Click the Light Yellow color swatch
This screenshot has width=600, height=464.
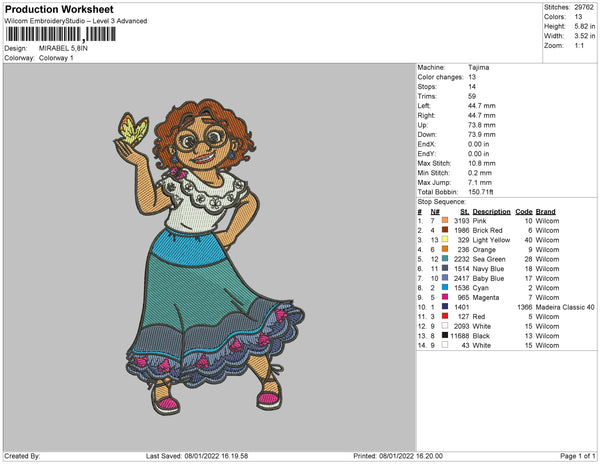coord(445,239)
